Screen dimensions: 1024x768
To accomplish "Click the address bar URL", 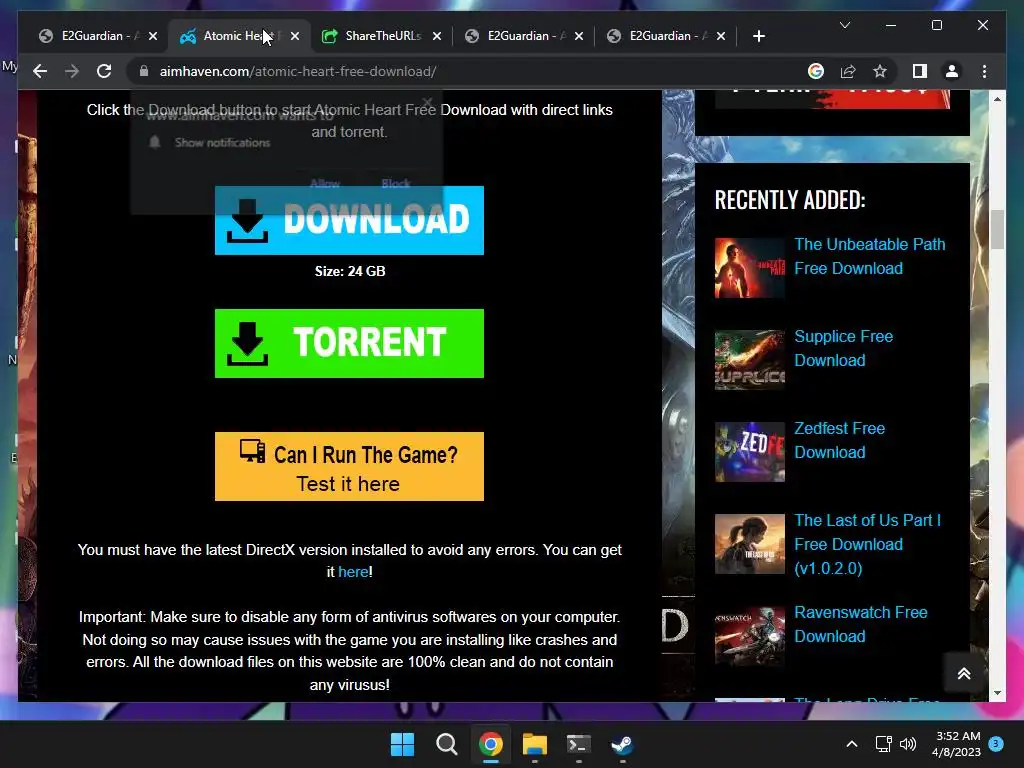I will coord(298,71).
